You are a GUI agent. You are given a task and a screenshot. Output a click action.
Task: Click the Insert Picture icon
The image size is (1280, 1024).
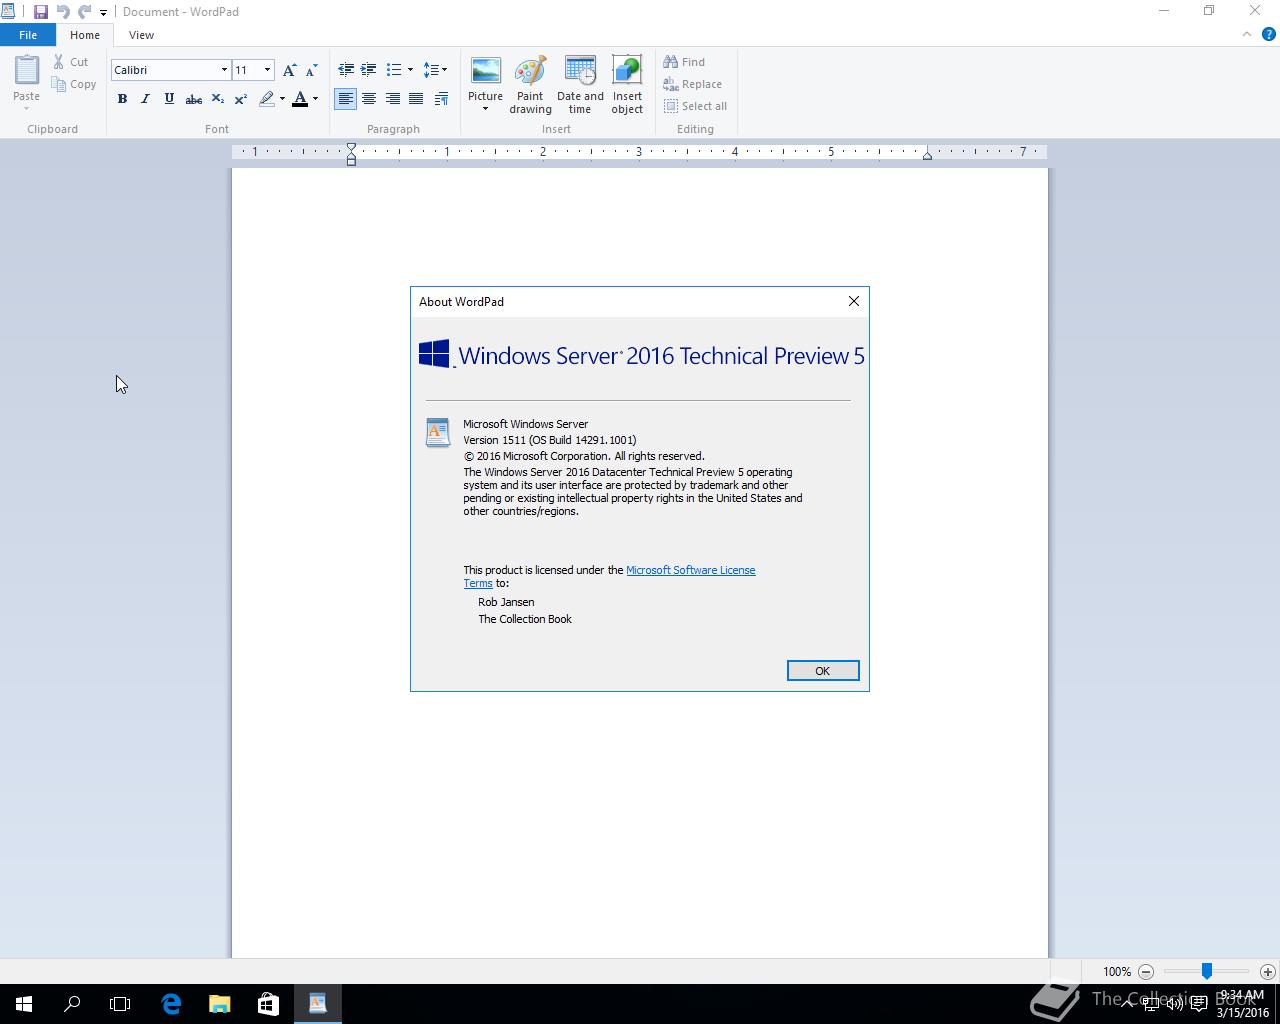[x=485, y=71]
